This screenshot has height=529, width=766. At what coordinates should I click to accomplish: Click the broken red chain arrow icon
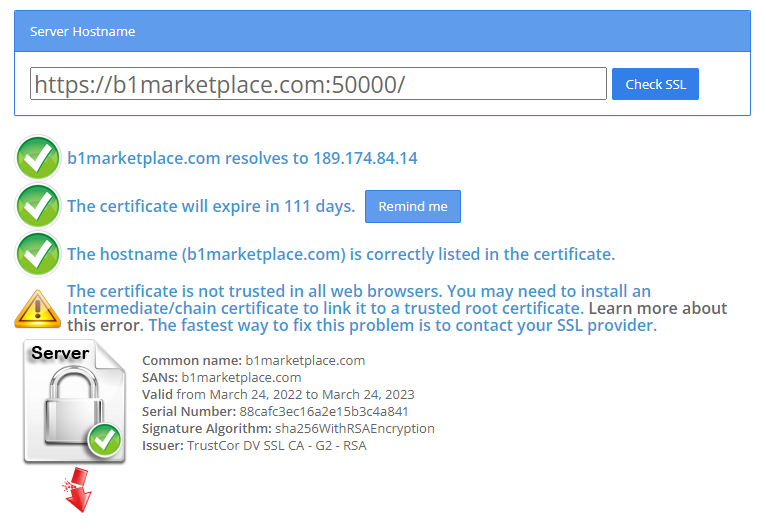point(77,490)
